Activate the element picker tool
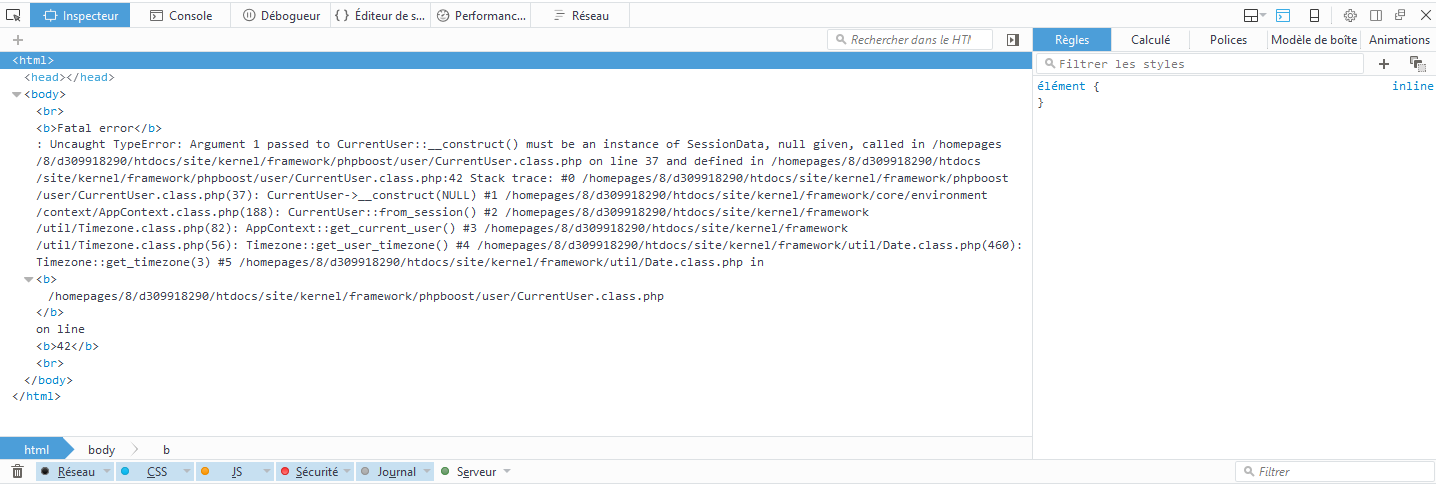This screenshot has width=1436, height=485. coord(13,15)
